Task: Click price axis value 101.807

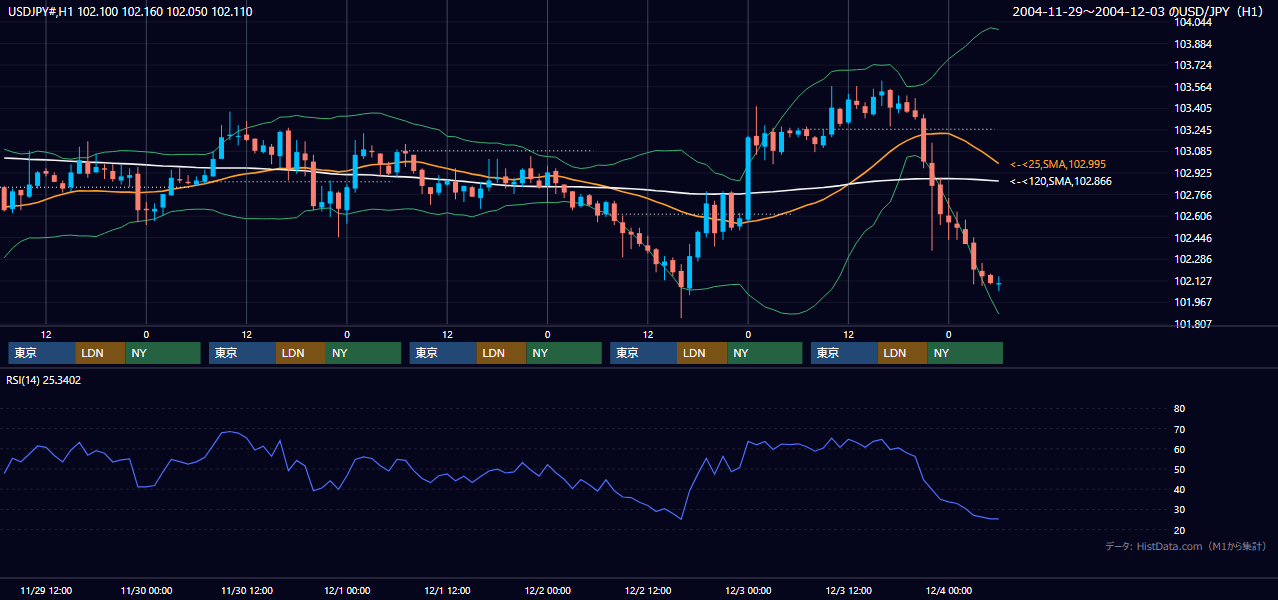Action: [x=1193, y=324]
